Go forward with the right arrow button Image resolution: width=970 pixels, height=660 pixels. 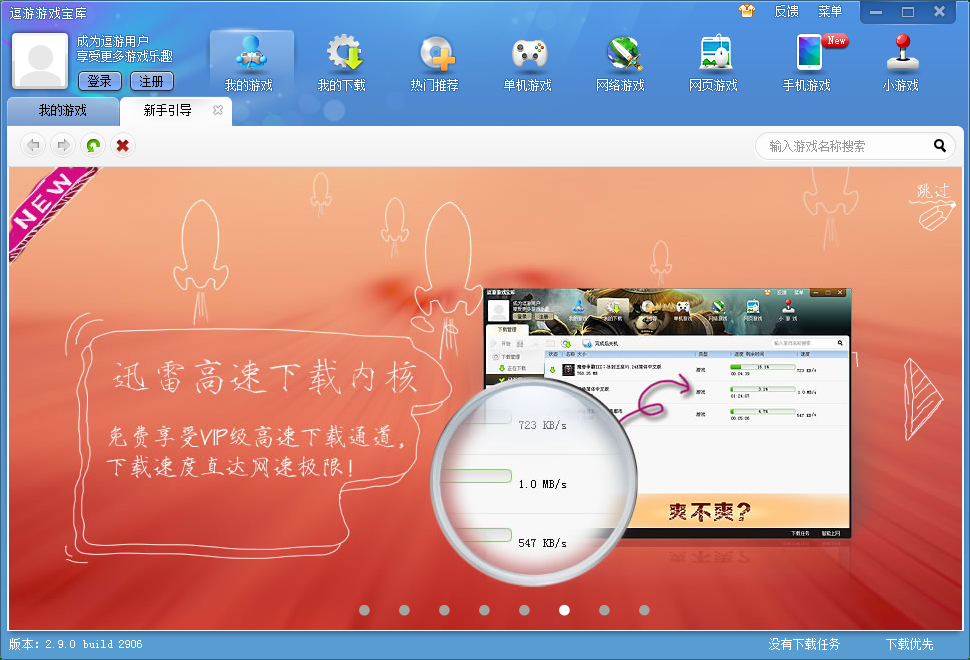click(x=62, y=145)
